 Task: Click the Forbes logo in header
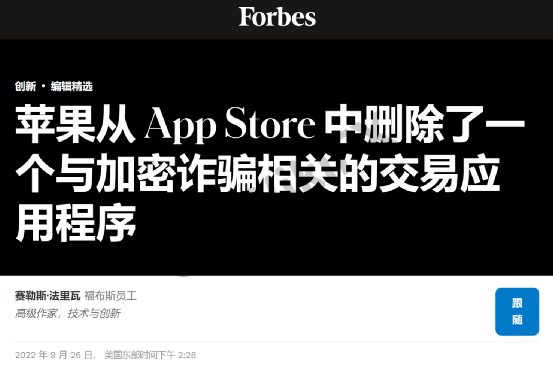coord(277,17)
